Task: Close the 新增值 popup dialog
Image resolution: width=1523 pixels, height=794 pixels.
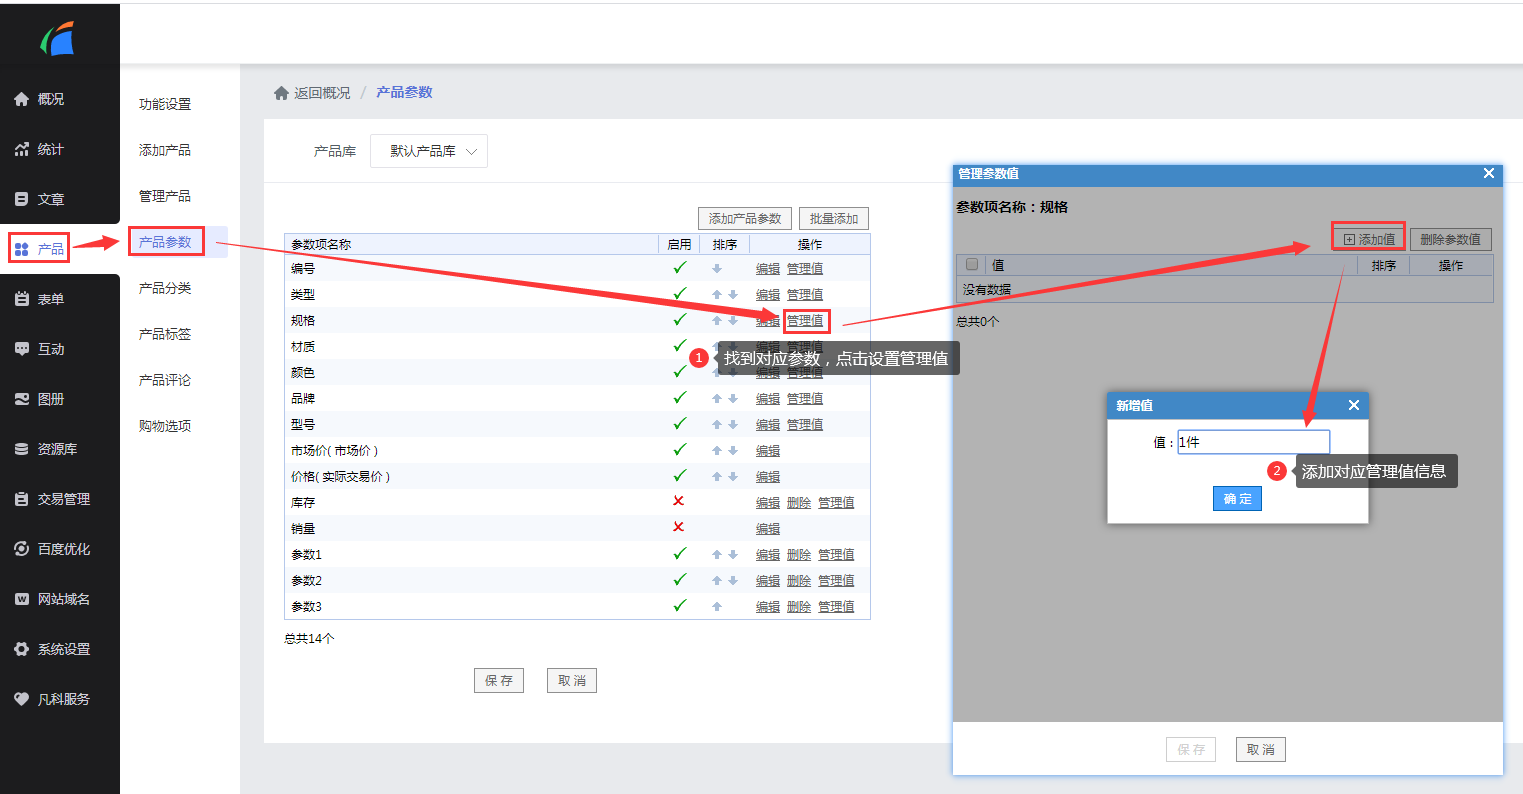Action: pyautogui.click(x=1353, y=405)
